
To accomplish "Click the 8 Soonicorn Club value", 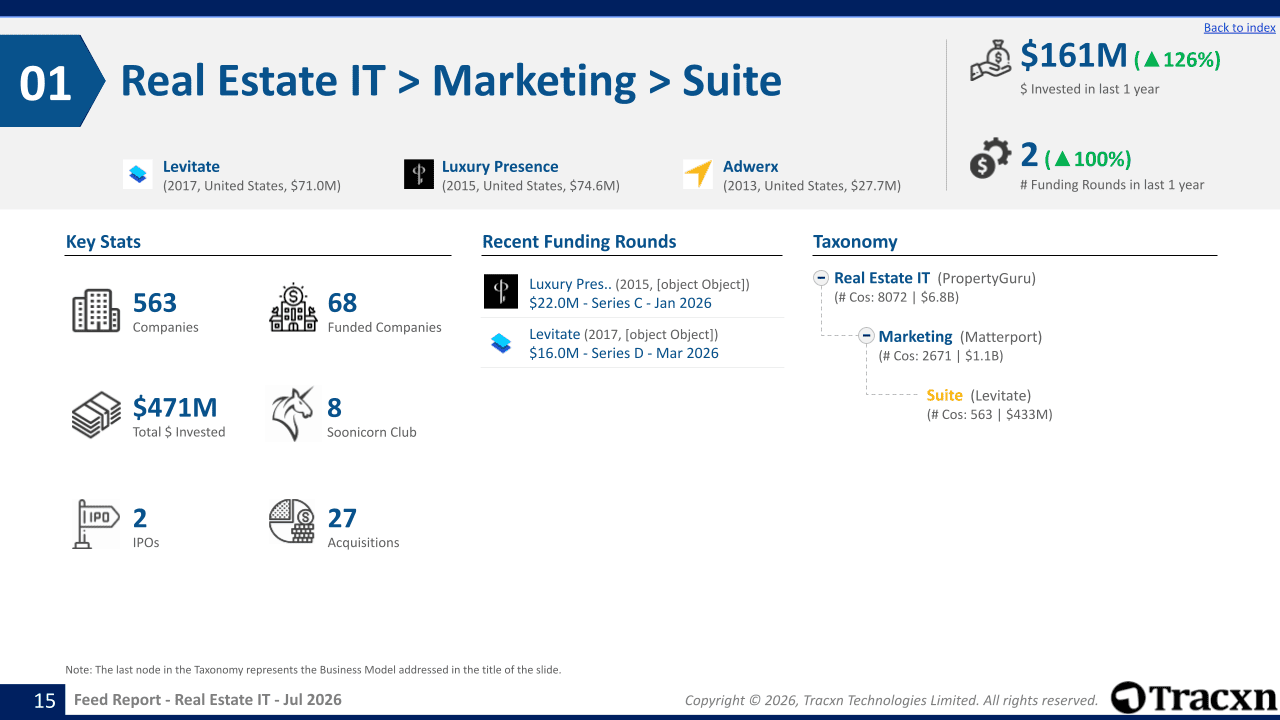I will [x=334, y=408].
